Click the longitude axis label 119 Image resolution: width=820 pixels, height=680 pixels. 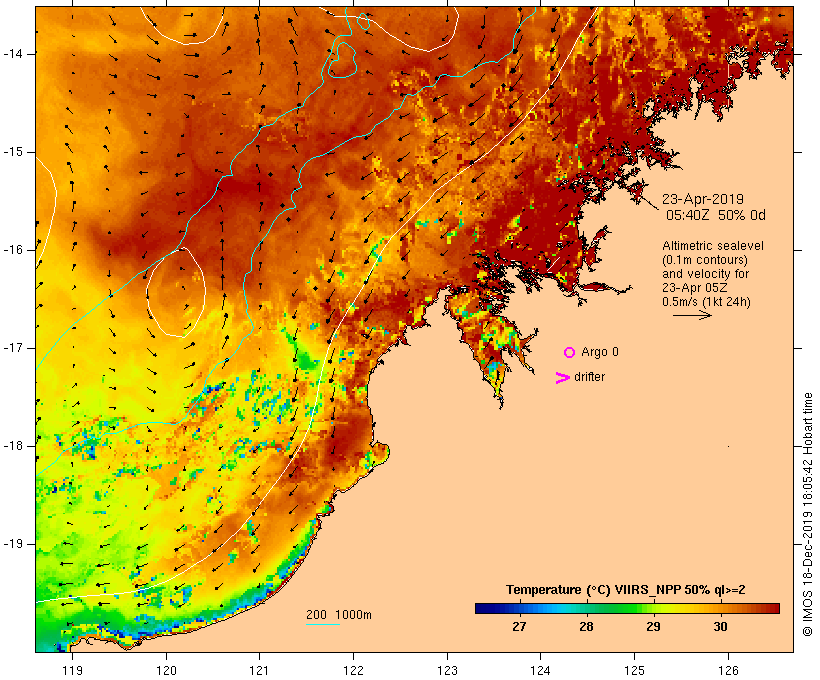coord(72,670)
